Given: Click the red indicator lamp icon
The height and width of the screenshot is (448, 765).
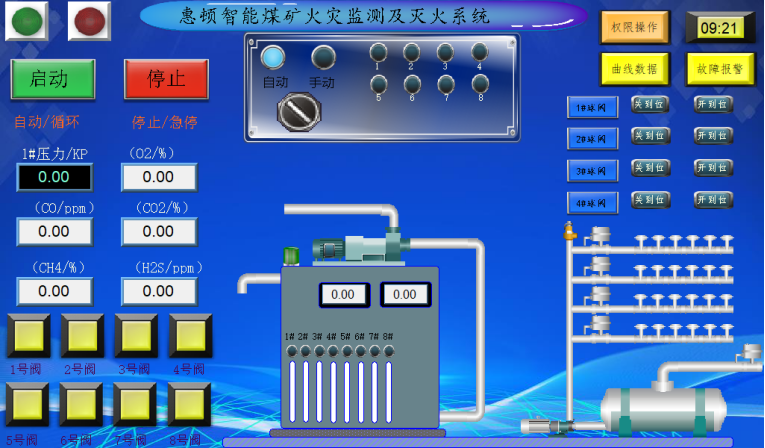Looking at the screenshot, I should coord(89,21).
